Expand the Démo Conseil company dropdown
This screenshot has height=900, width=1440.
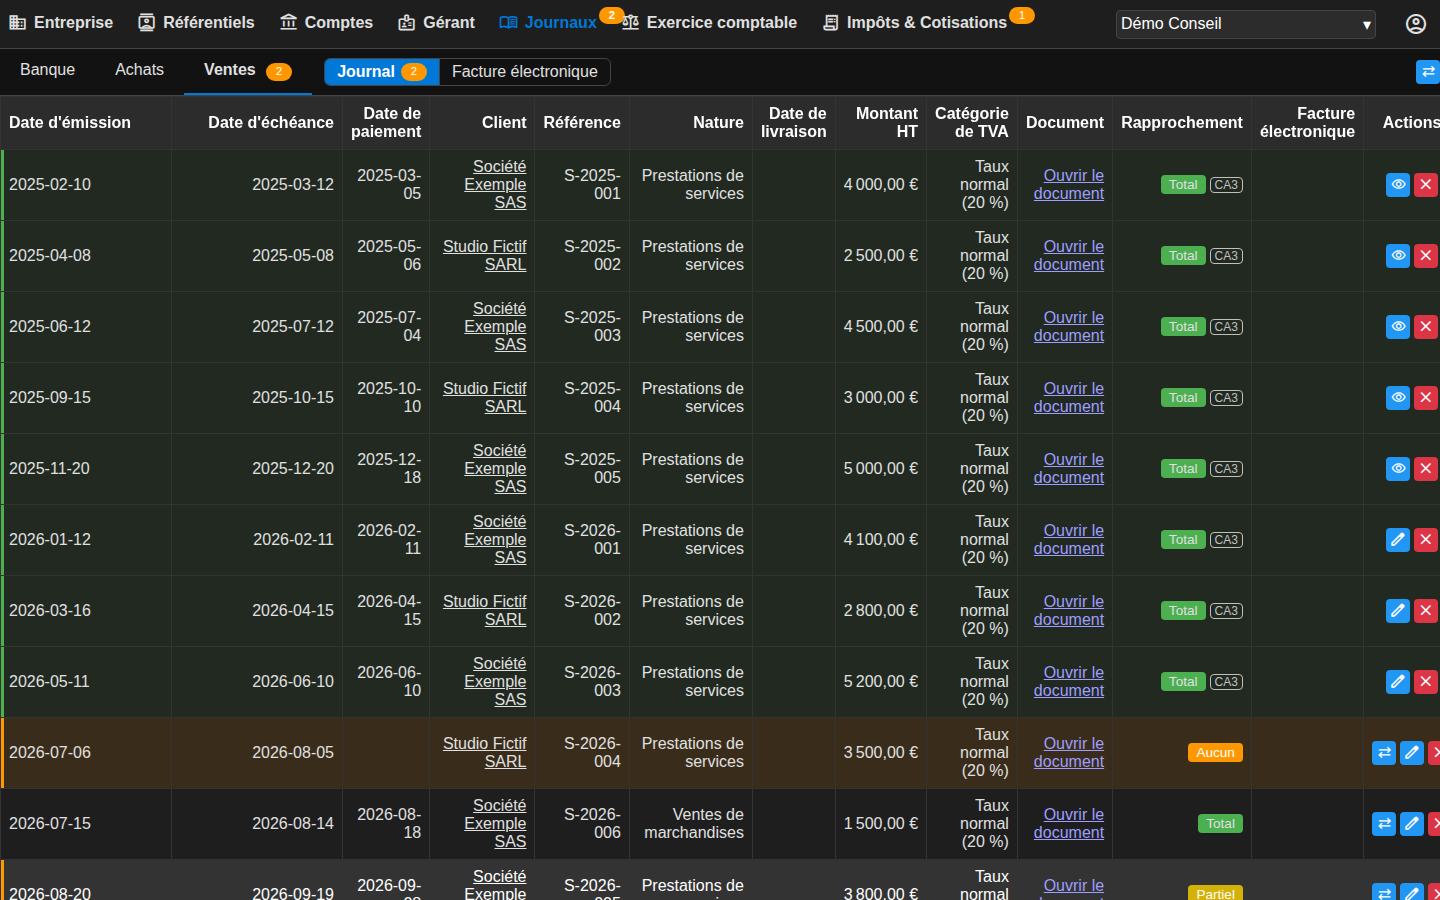click(1246, 24)
